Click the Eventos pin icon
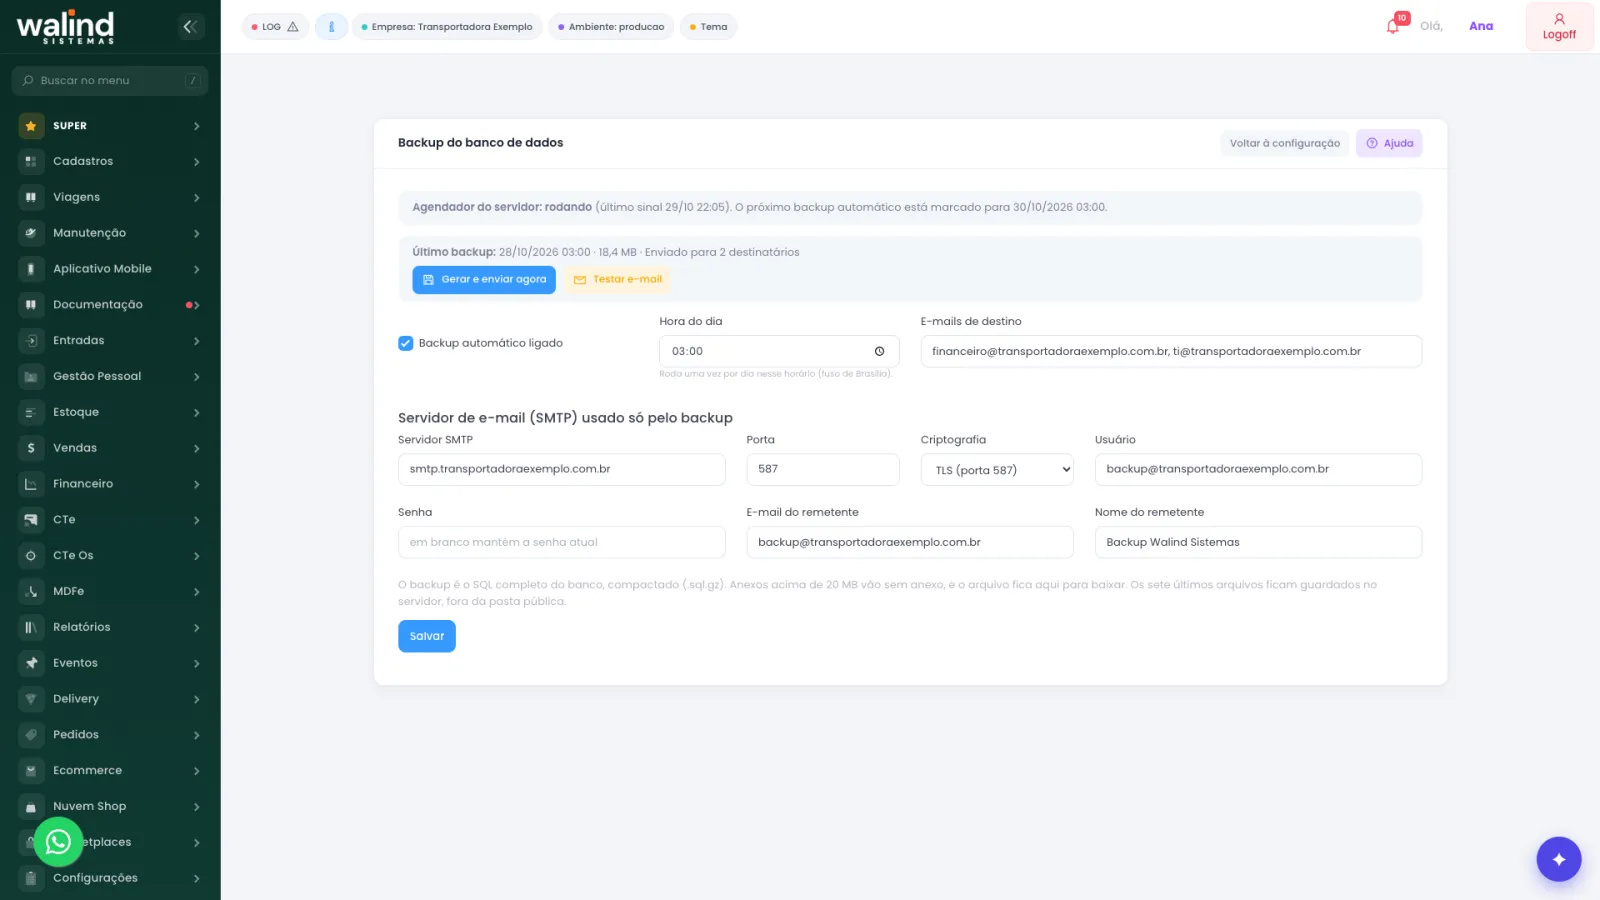Screen dimensions: 1600x900 (31, 663)
